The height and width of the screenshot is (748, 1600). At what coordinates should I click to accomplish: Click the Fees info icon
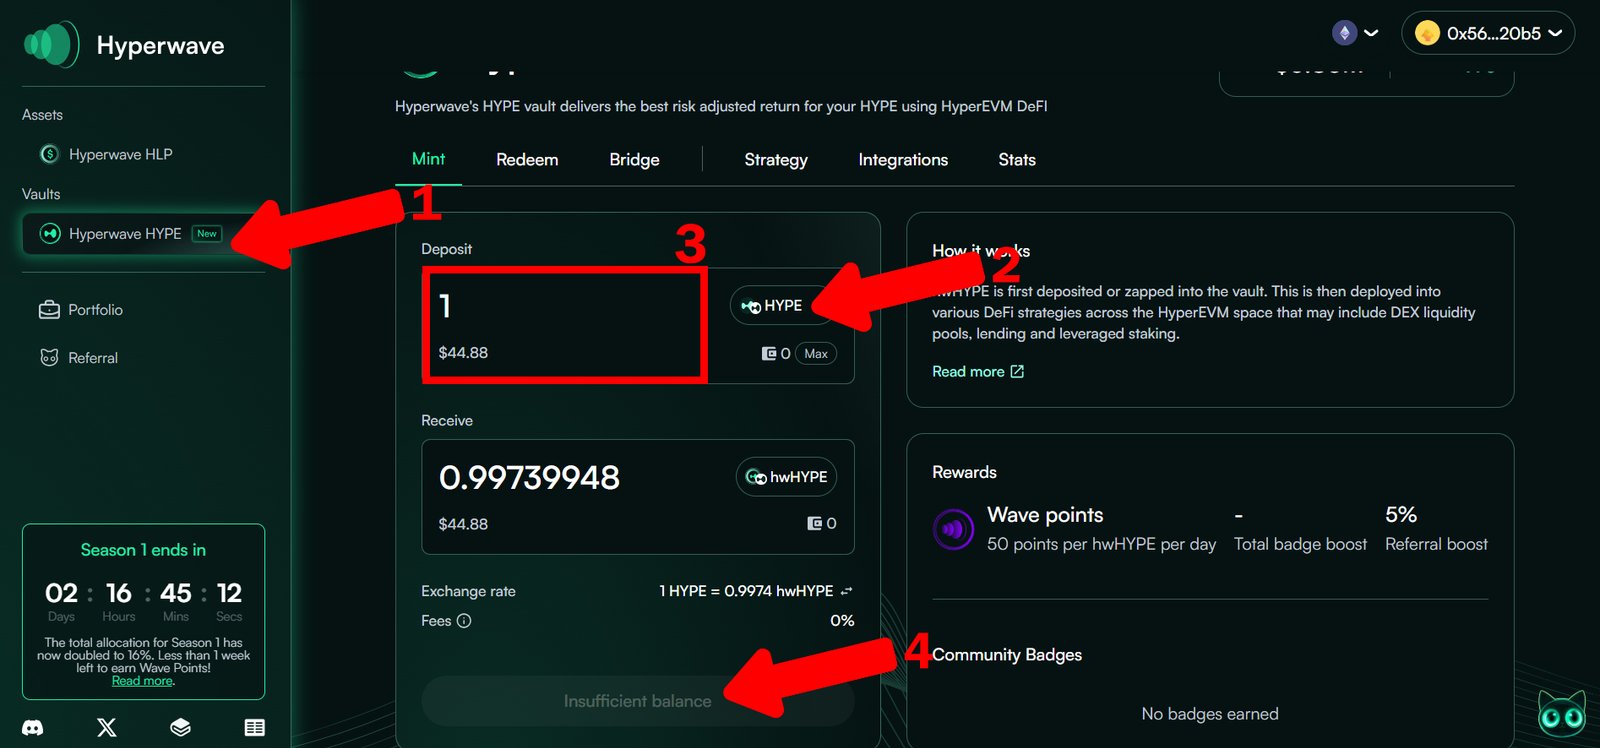coord(464,621)
